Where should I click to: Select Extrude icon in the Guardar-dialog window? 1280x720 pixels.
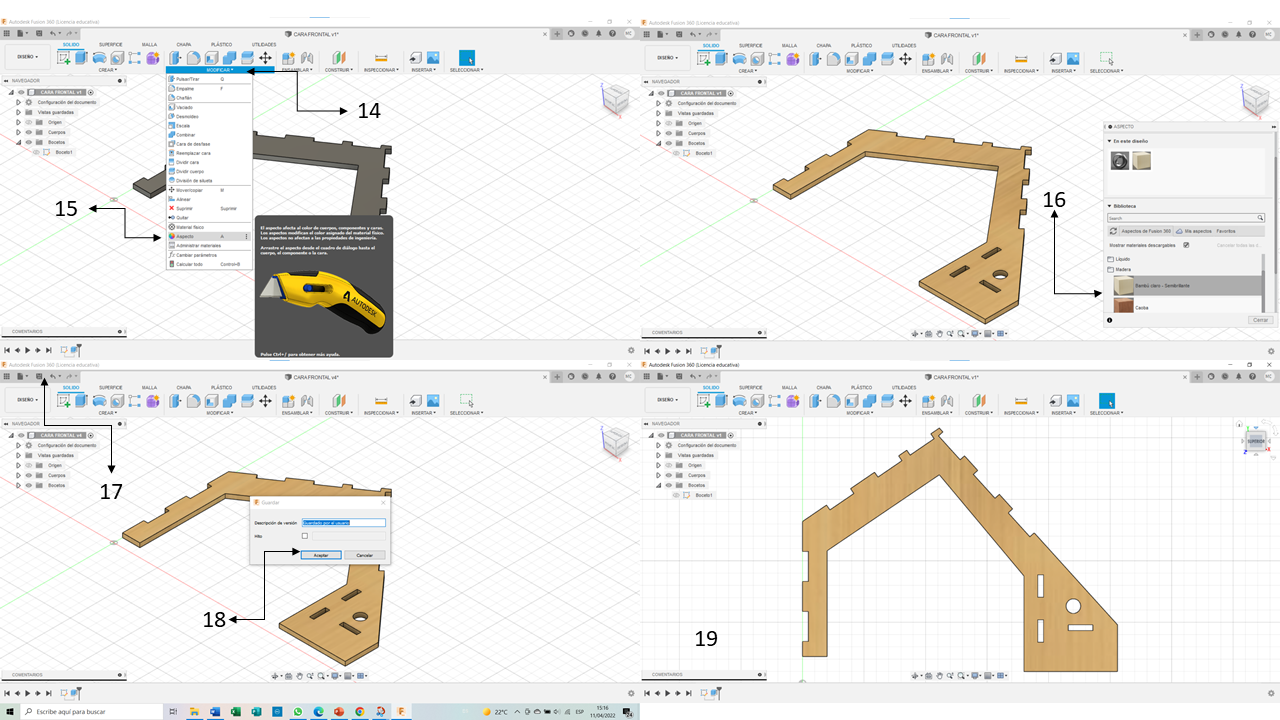click(x=81, y=401)
